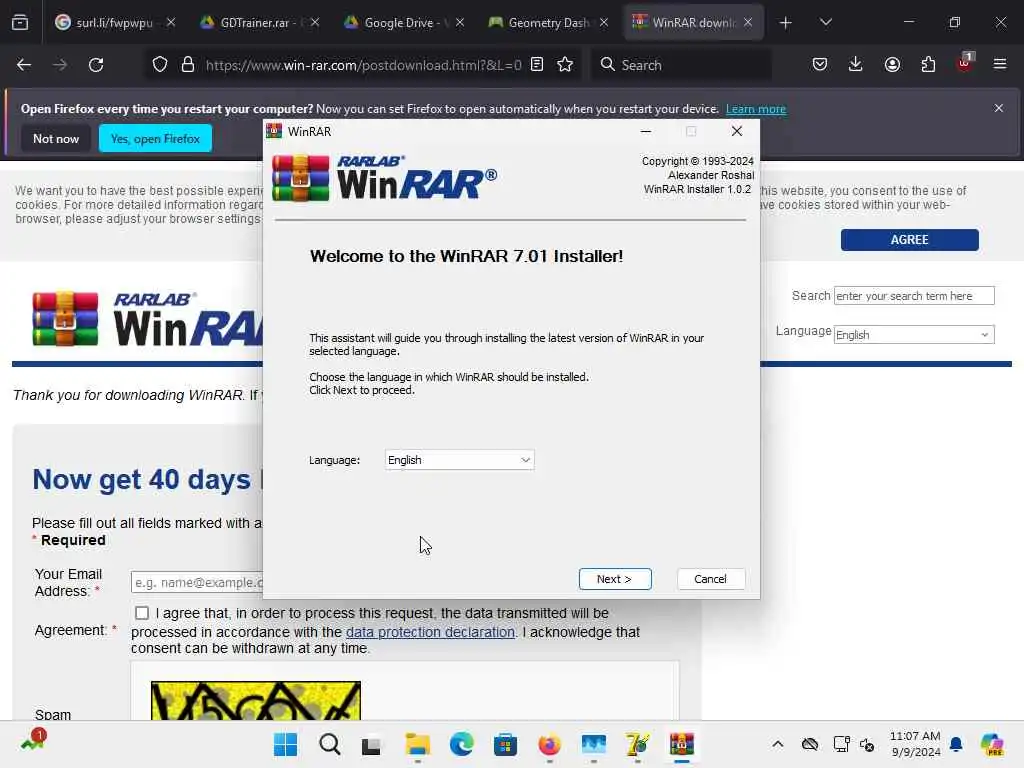Image resolution: width=1024 pixels, height=768 pixels.
Task: Close the WinRAR installer window
Action: [x=737, y=131]
